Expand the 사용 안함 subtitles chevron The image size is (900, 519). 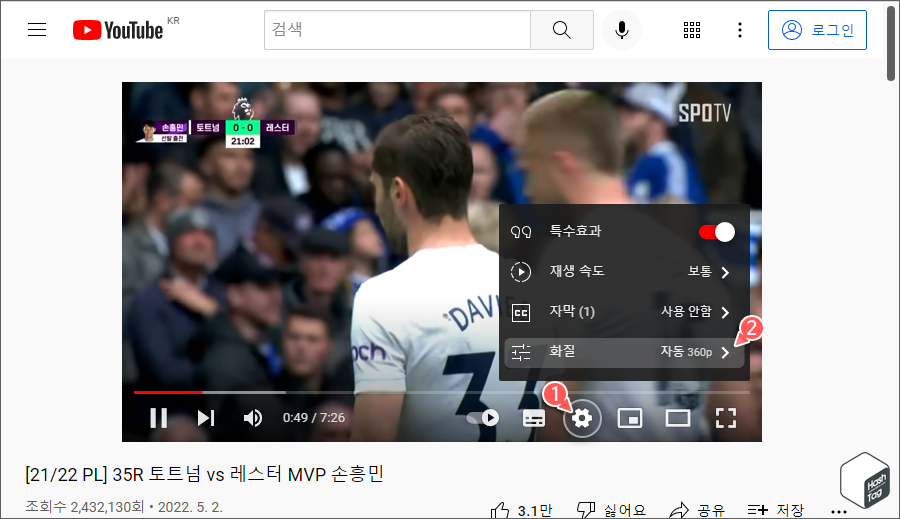[726, 312]
